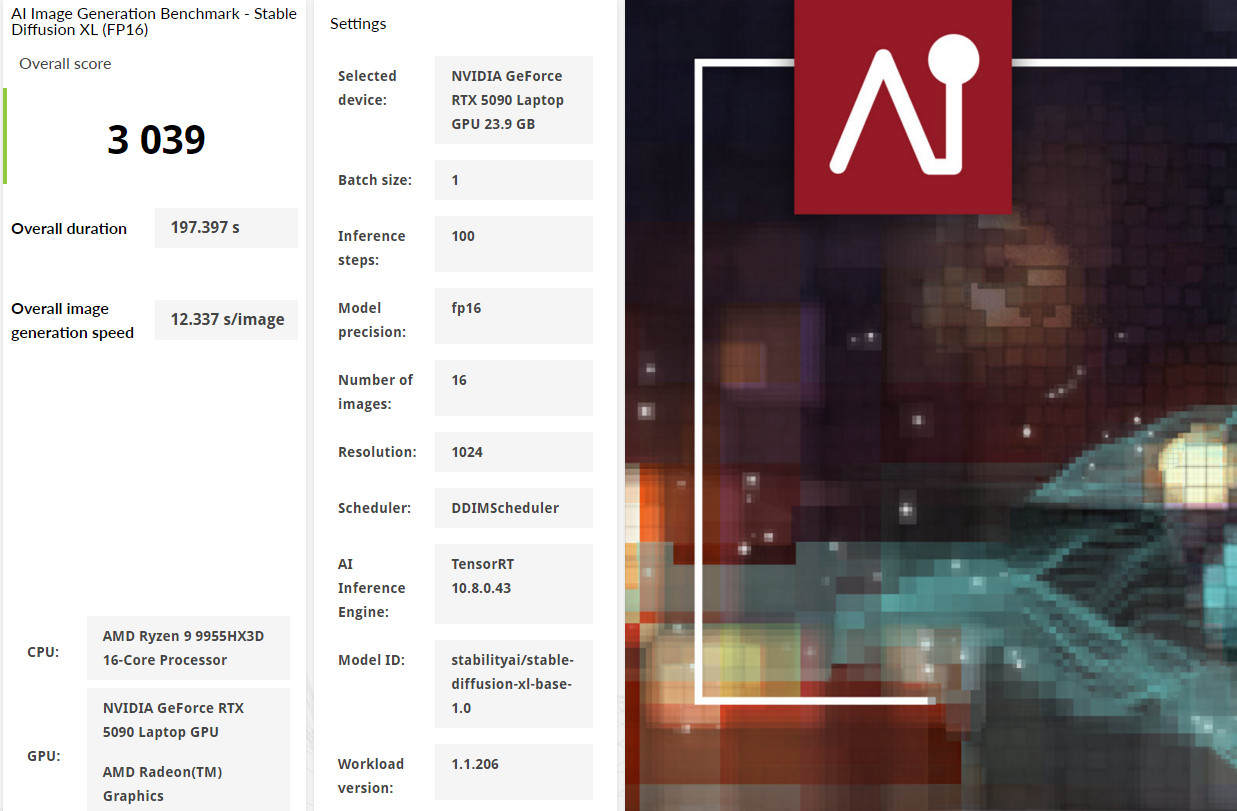Image resolution: width=1237 pixels, height=811 pixels.
Task: Select the selected device value with 23.9 GB
Action: click(x=508, y=100)
